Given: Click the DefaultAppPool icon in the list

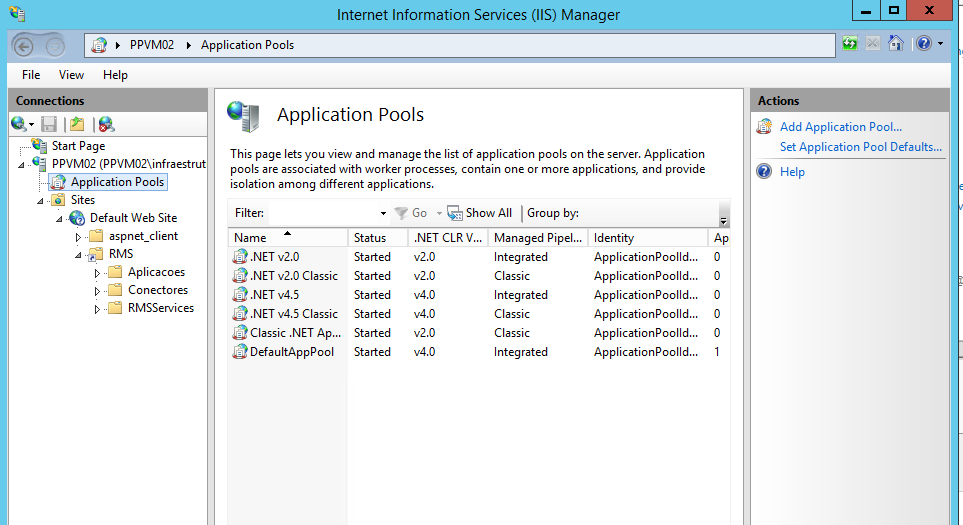Looking at the screenshot, I should [x=240, y=352].
